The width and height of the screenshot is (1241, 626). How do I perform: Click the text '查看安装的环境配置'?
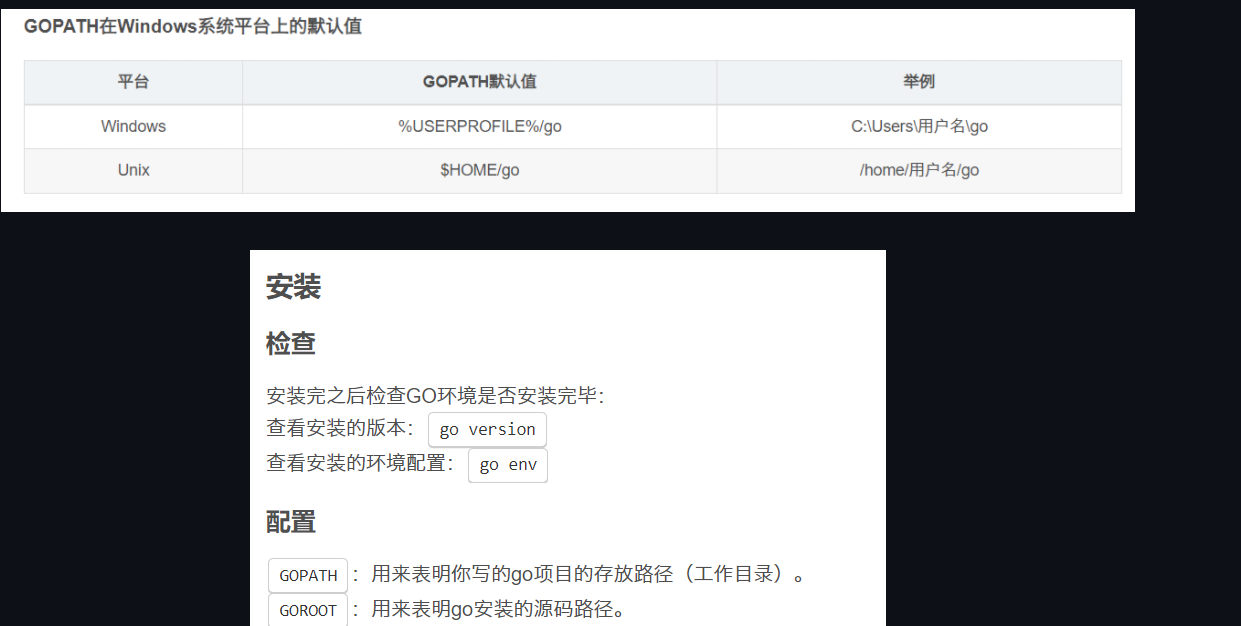point(355,463)
